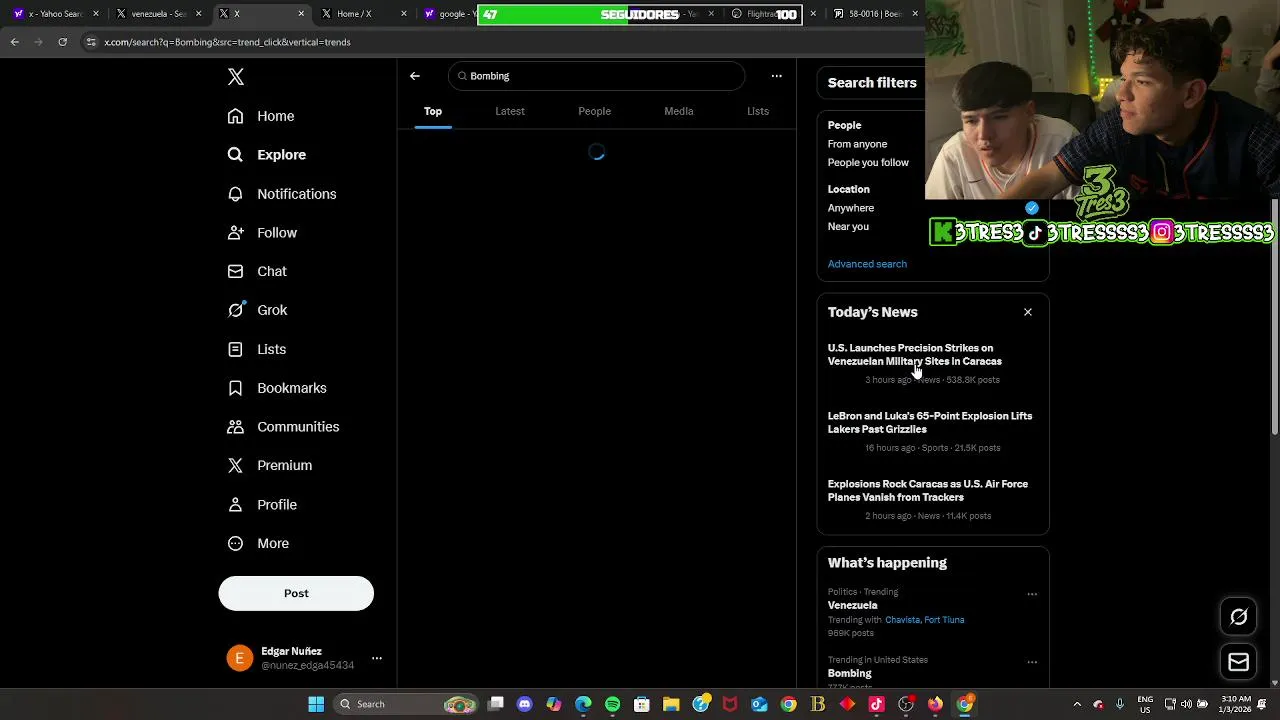
Task: Open more options for Venezuela trend
Action: point(1032,594)
